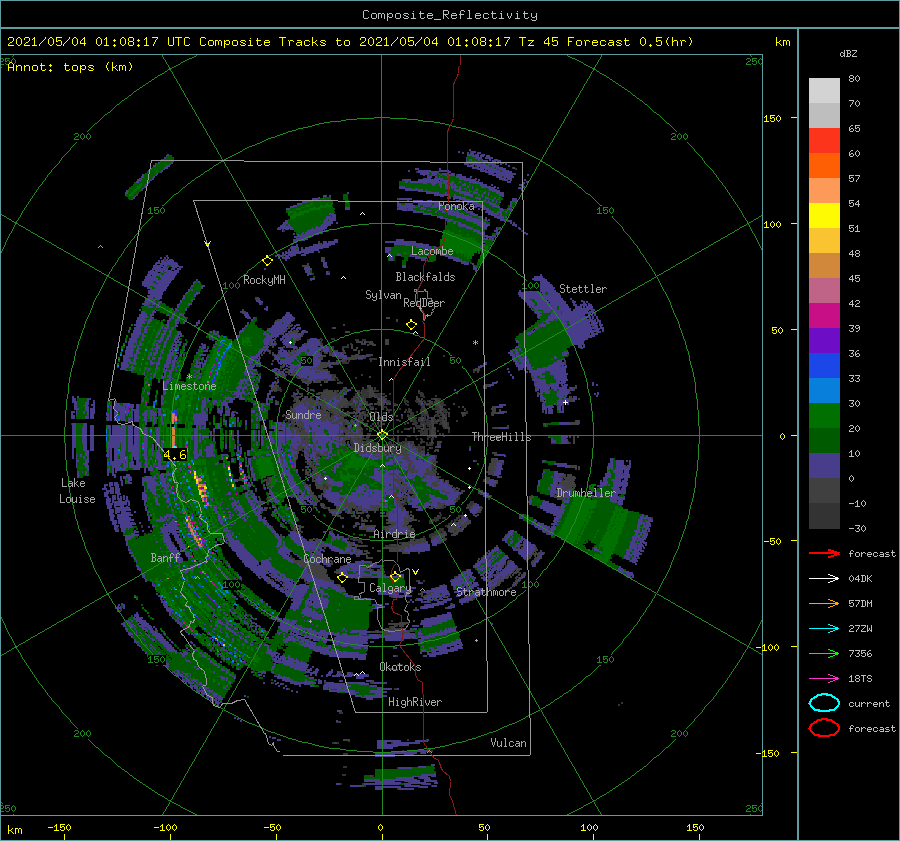Click the Banff city label
This screenshot has height=841, width=900.
pyautogui.click(x=165, y=557)
